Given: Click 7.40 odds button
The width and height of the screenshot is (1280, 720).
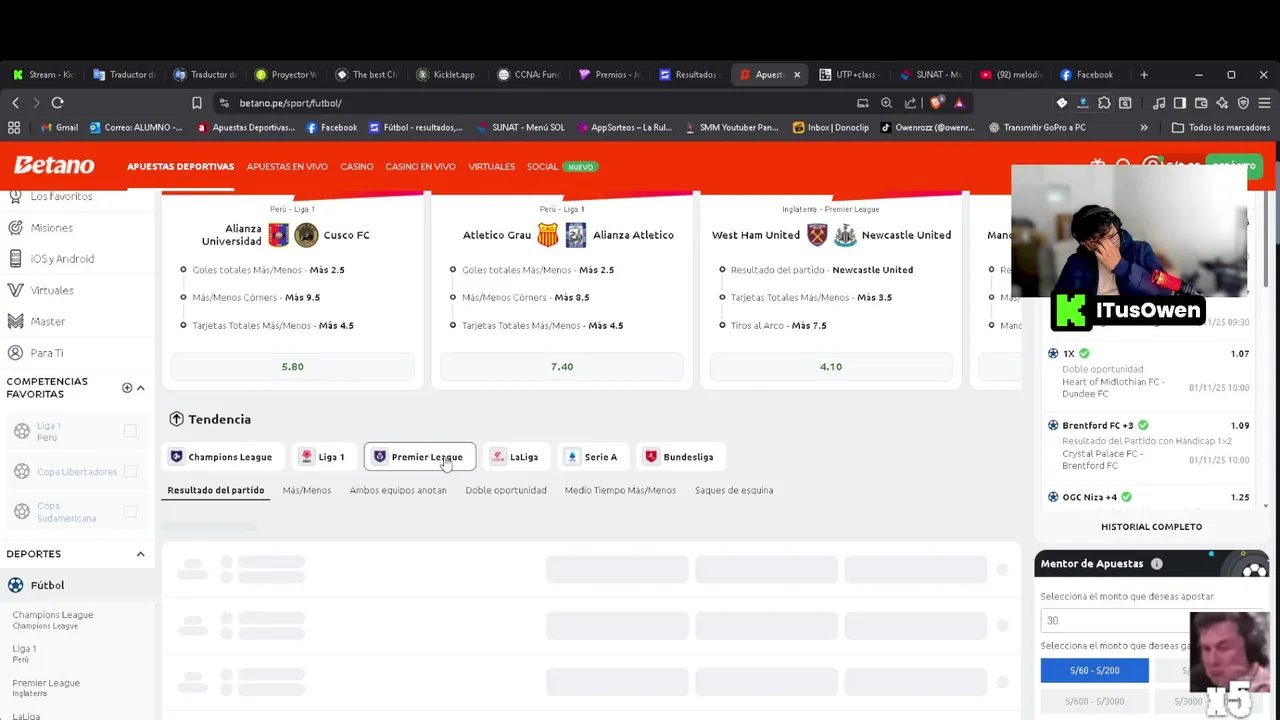Looking at the screenshot, I should pos(562,367).
